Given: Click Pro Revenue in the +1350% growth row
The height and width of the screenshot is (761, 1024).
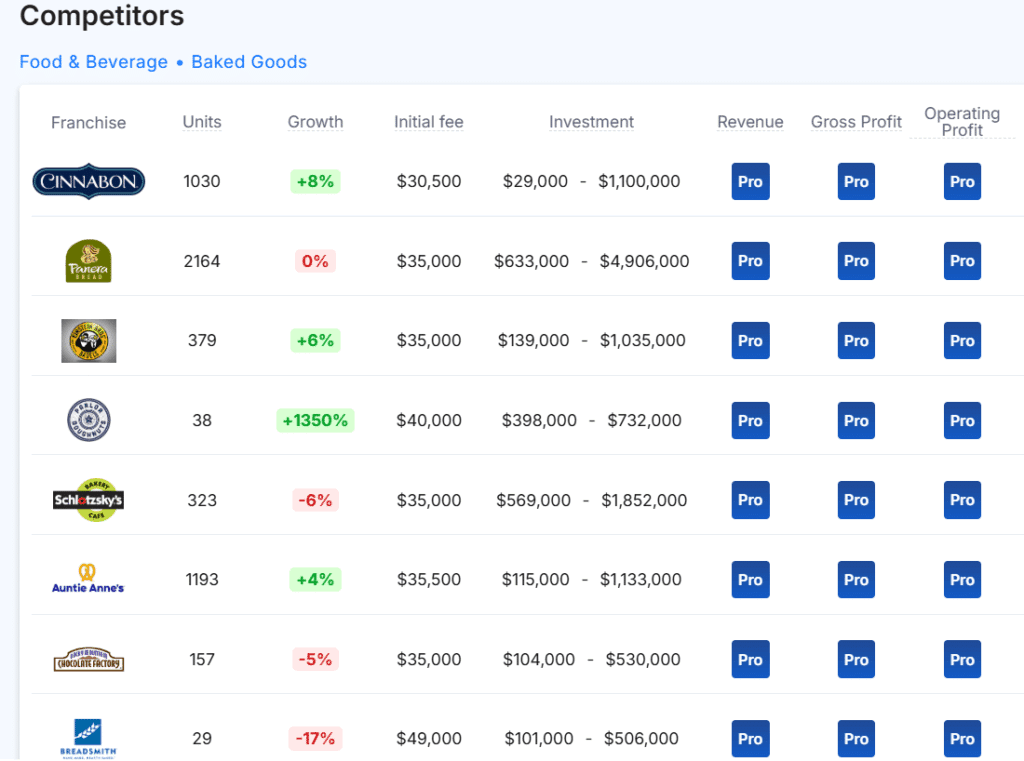Looking at the screenshot, I should point(750,421).
